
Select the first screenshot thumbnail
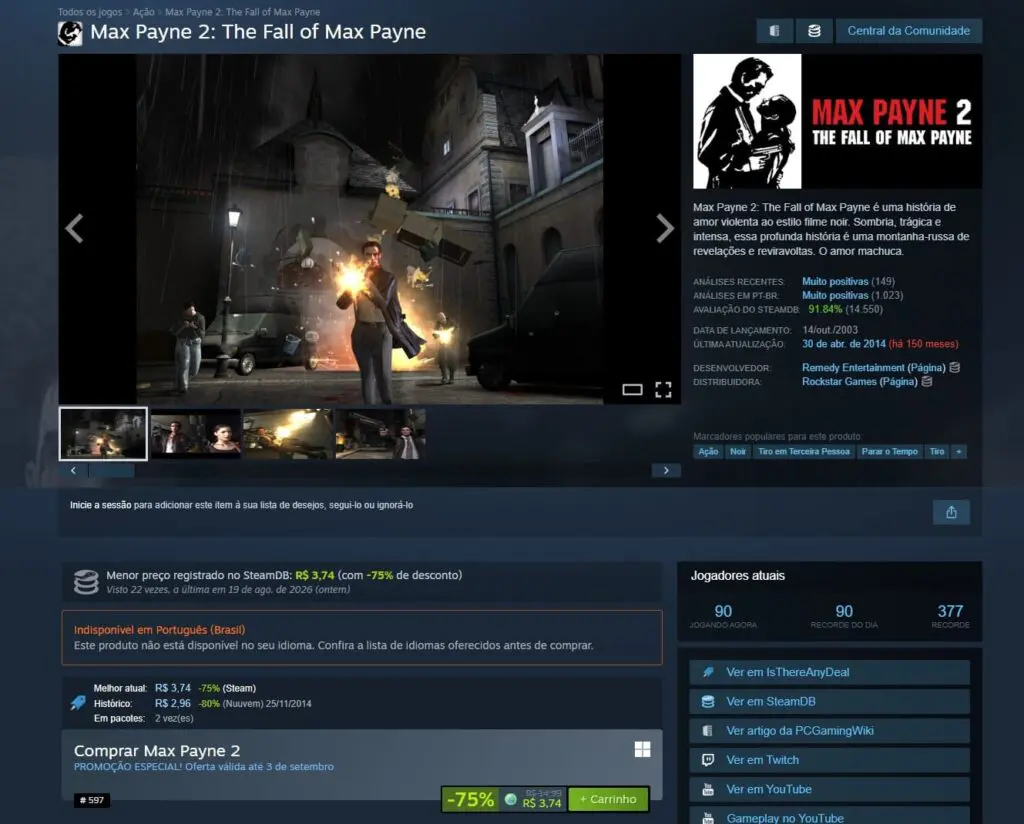[103, 434]
